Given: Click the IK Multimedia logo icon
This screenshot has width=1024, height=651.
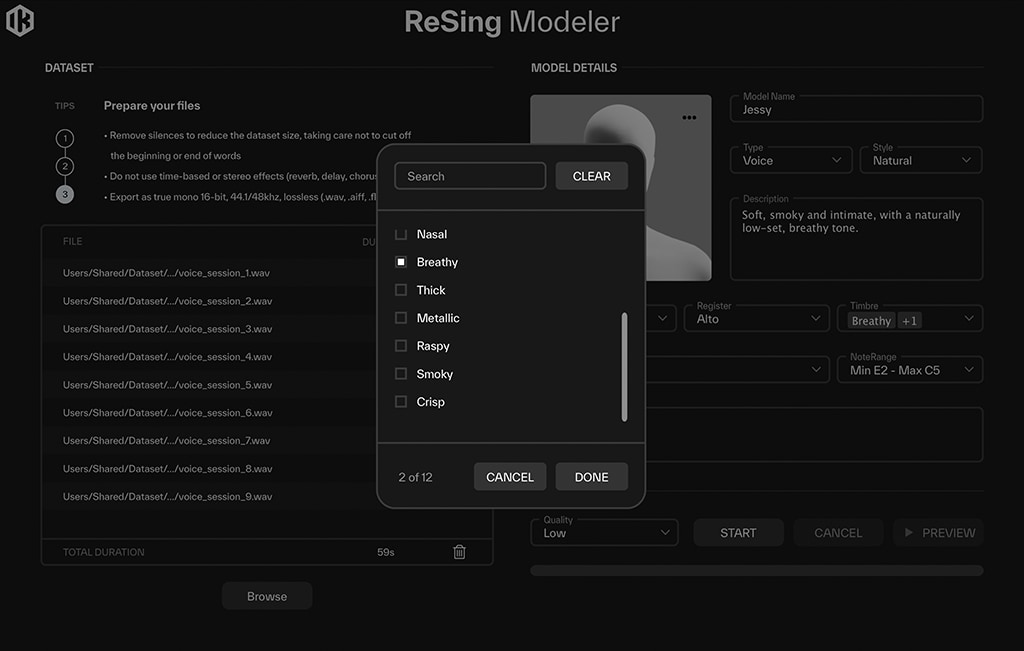Looking at the screenshot, I should (x=20, y=20).
